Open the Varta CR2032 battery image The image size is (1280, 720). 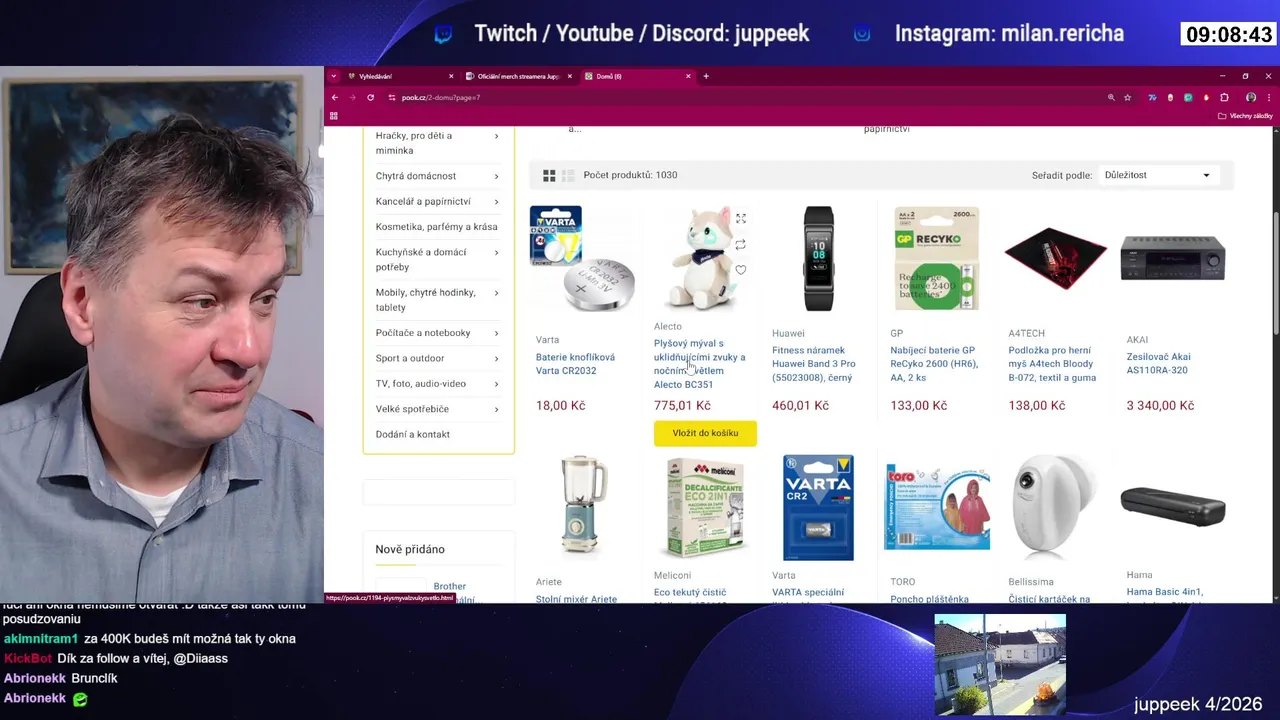(x=582, y=259)
